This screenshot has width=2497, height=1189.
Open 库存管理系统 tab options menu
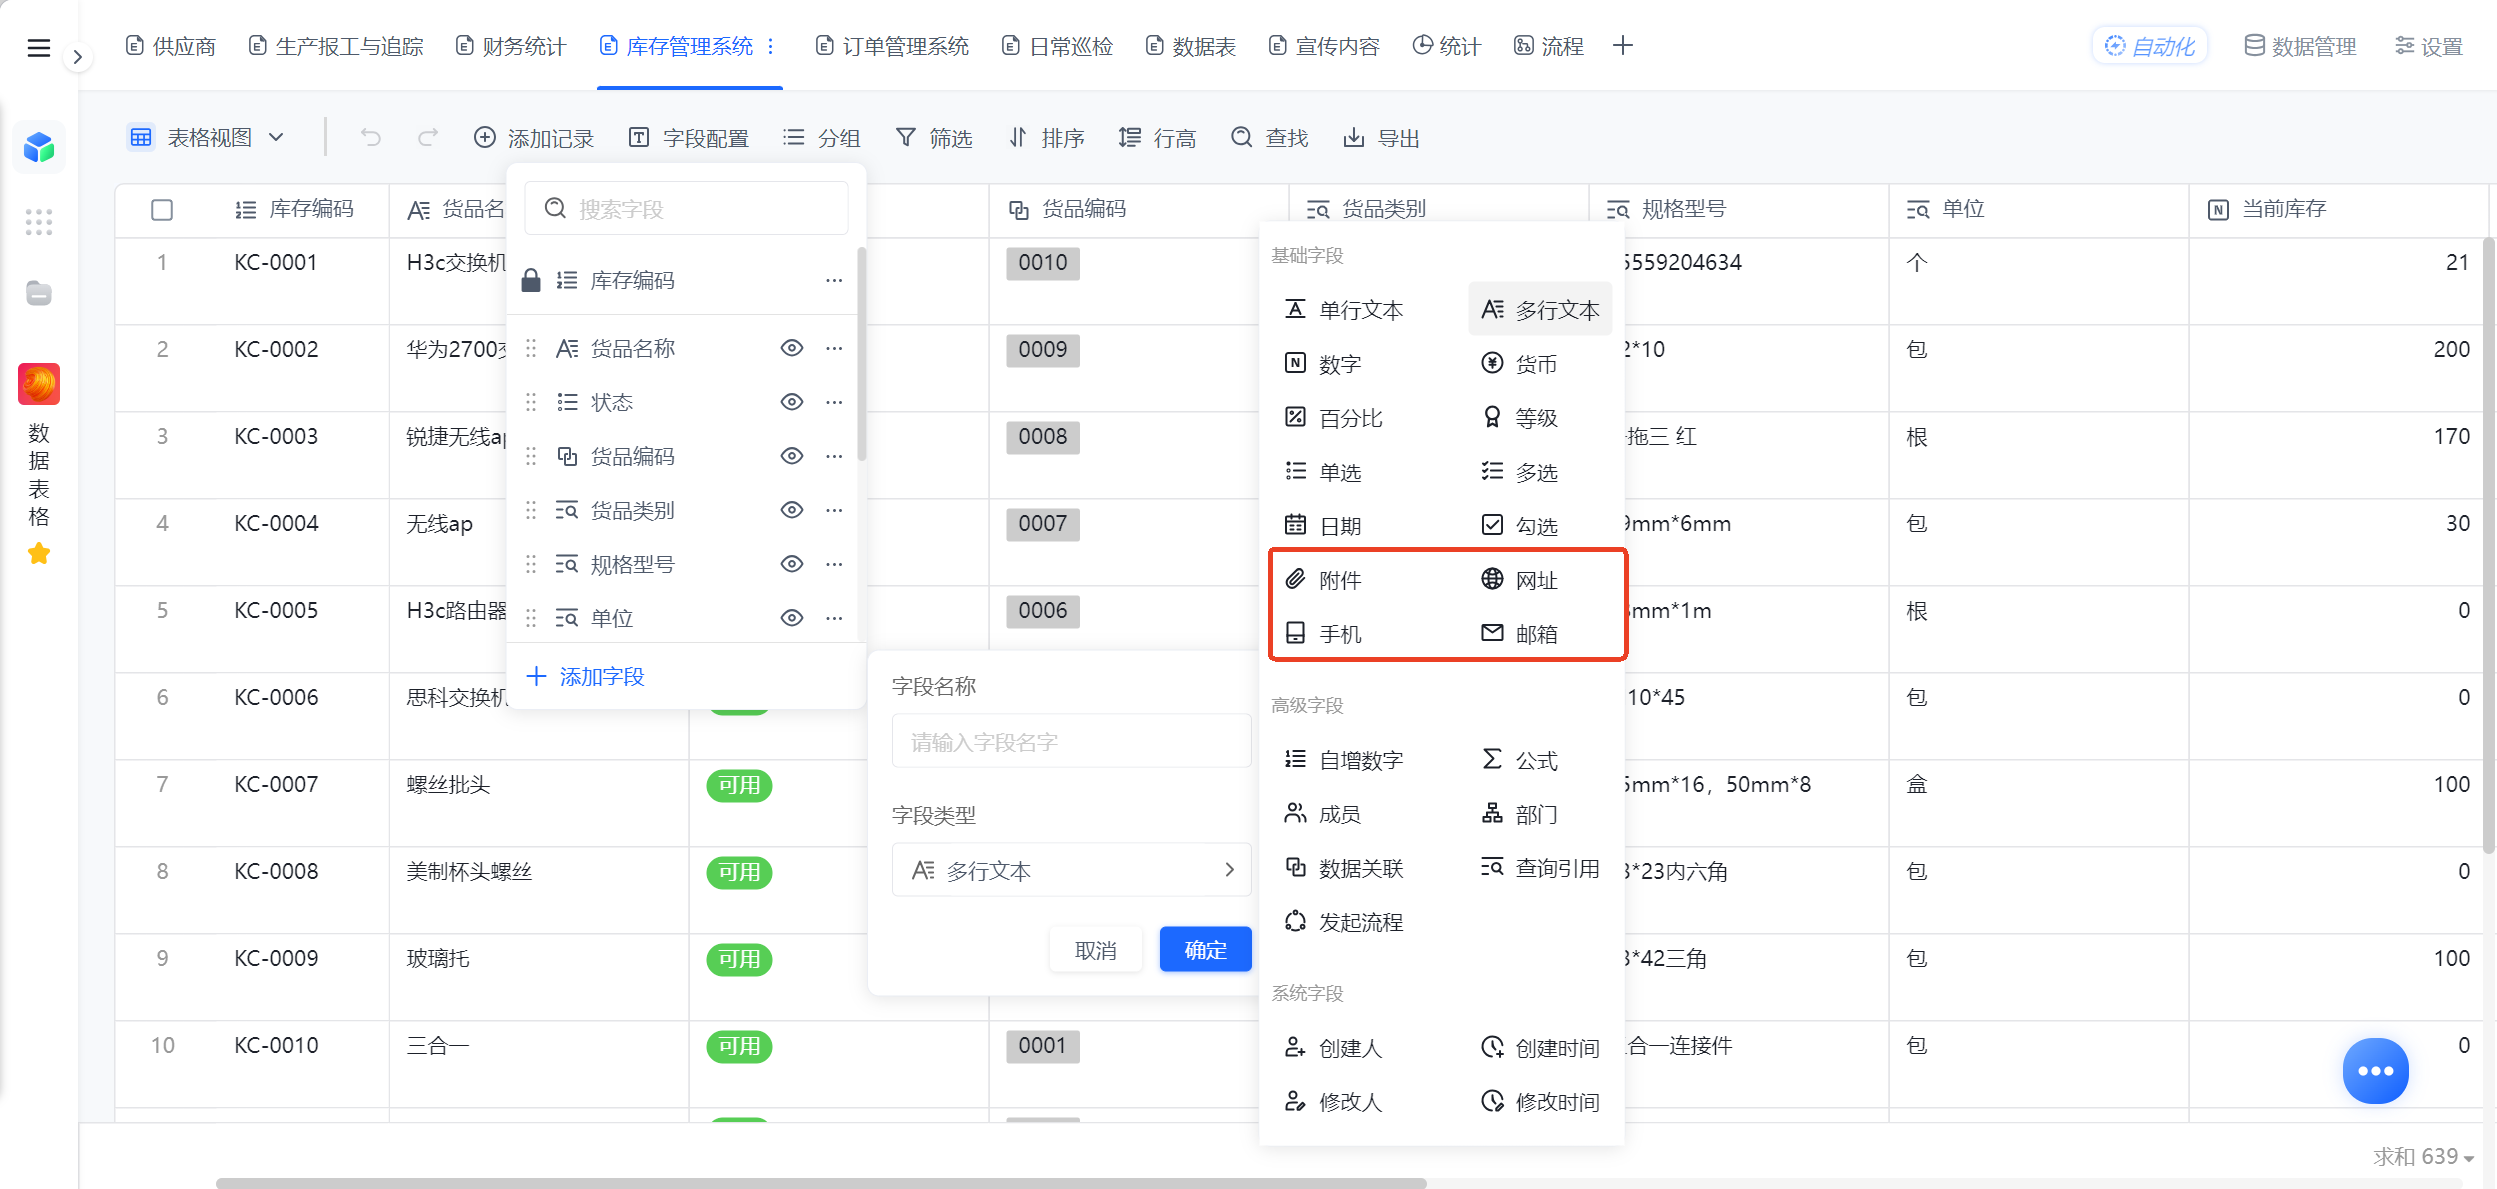pyautogui.click(x=770, y=46)
